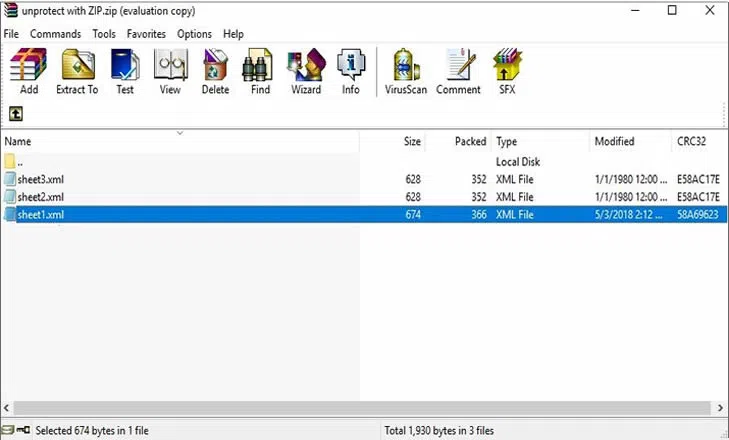This screenshot has width=729, height=440.
Task: Click sheet2.xml XML File type cell
Action: click(515, 197)
